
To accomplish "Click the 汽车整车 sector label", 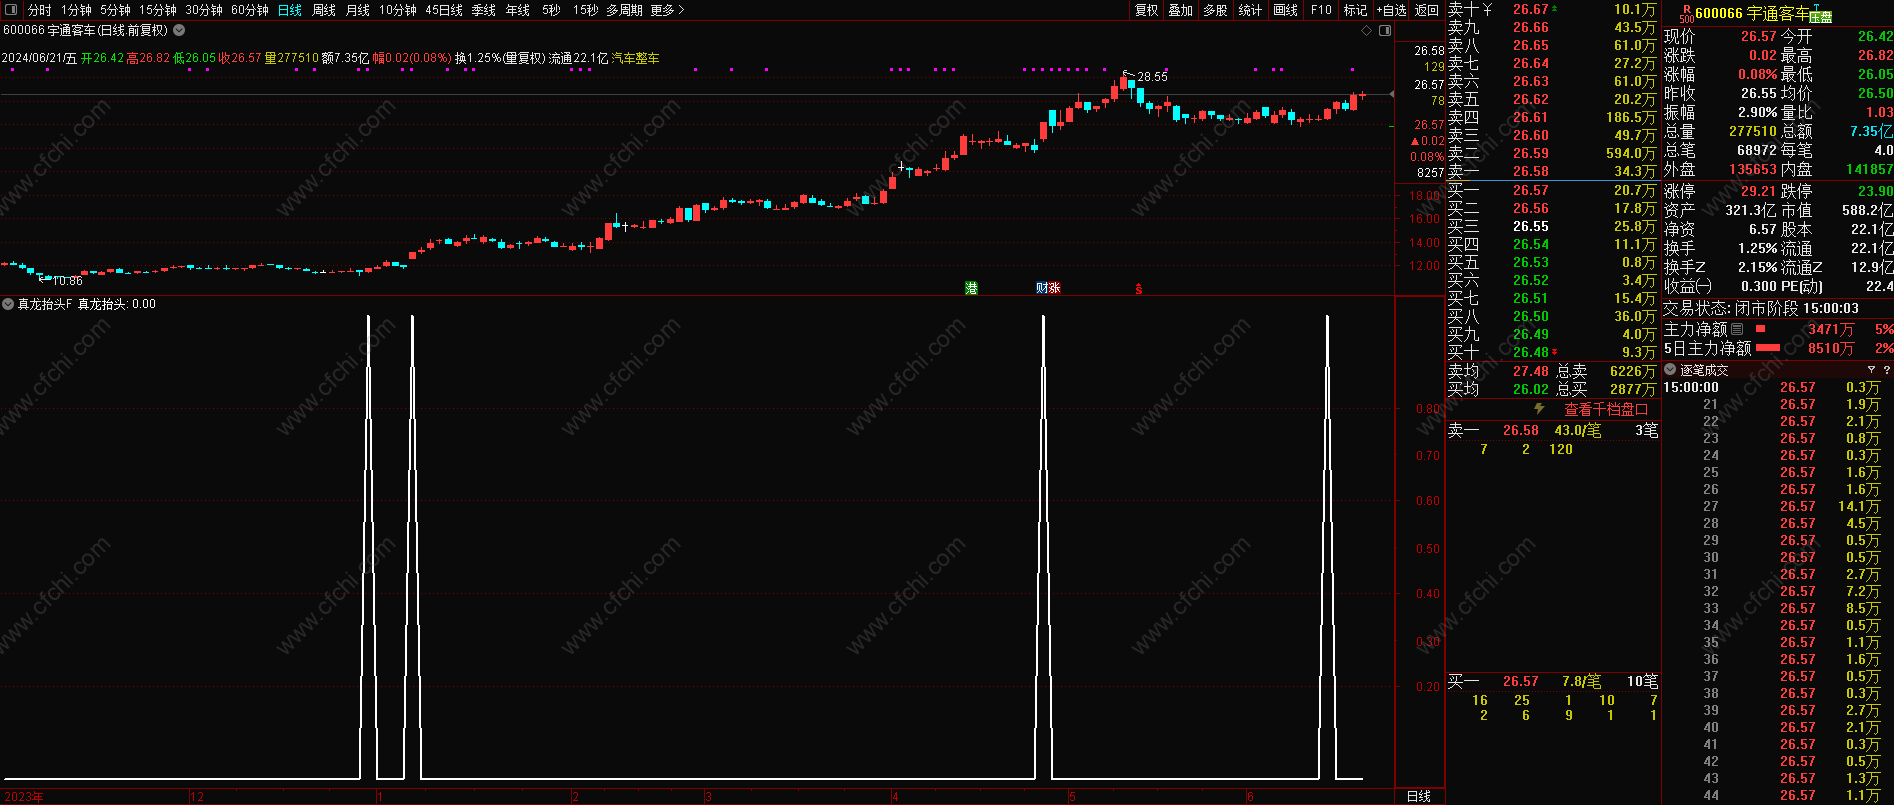I will click(x=636, y=58).
